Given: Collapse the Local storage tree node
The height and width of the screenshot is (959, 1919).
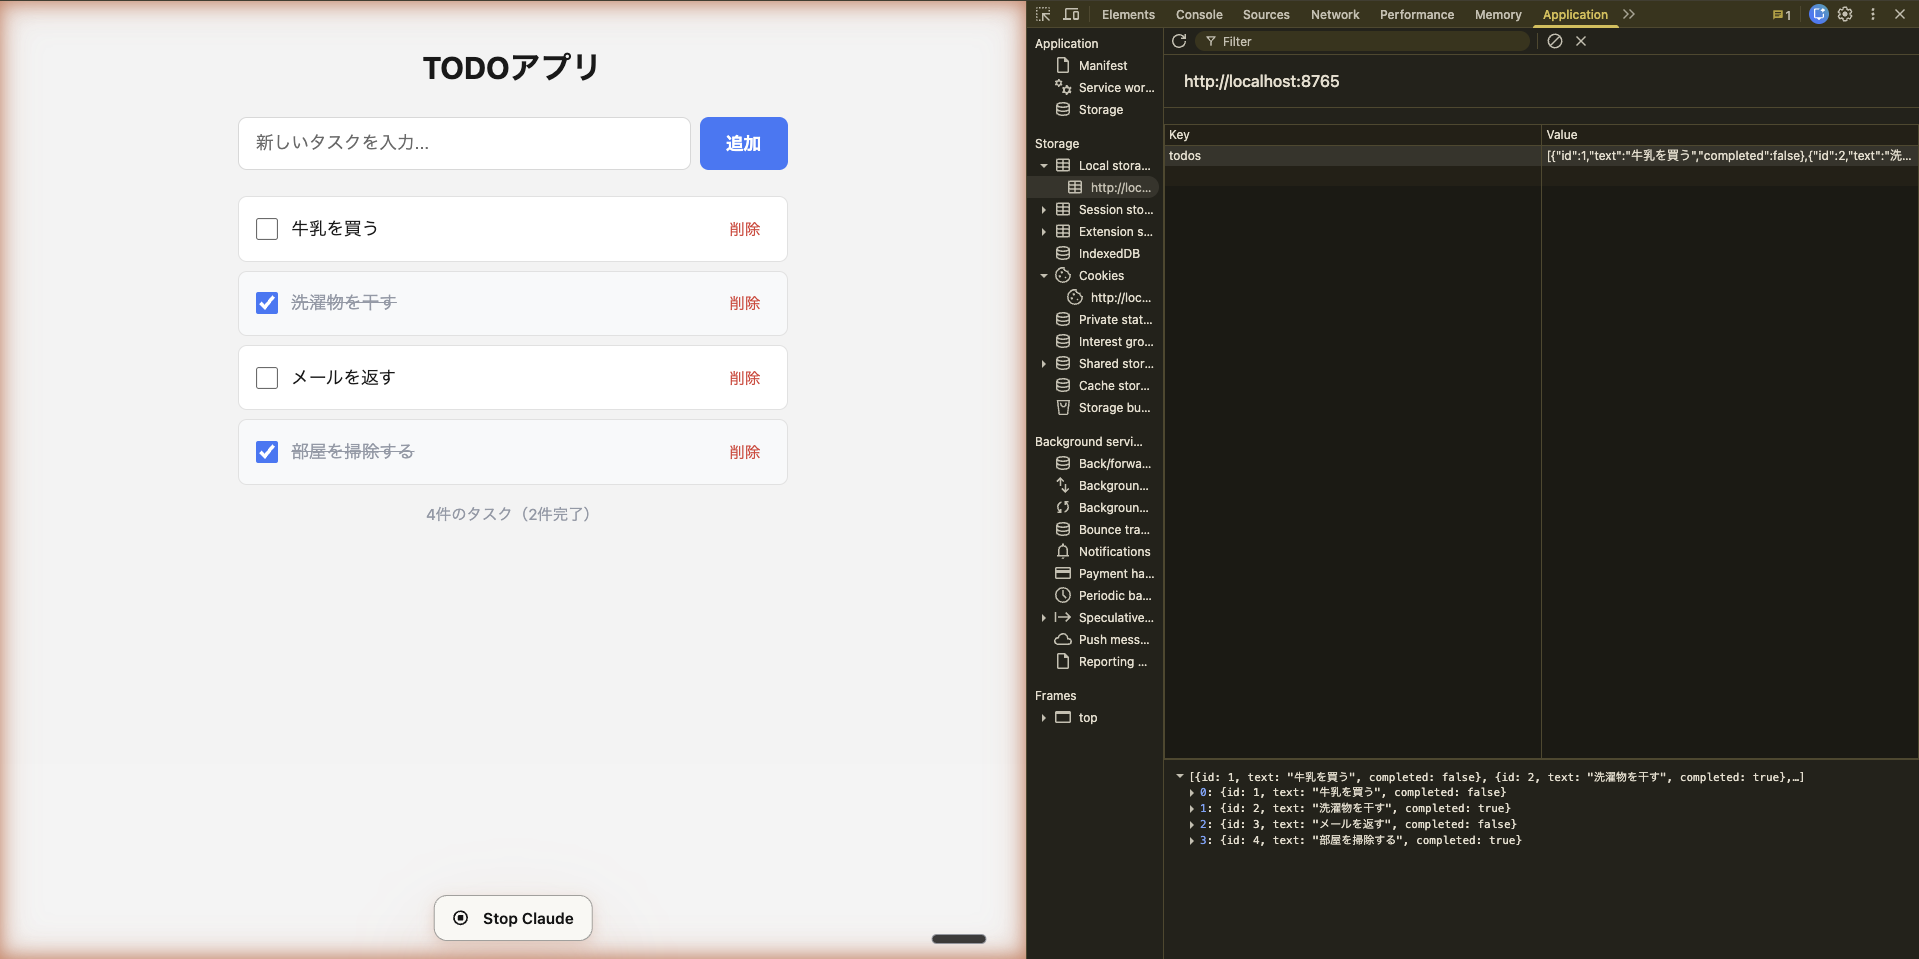Looking at the screenshot, I should pyautogui.click(x=1044, y=166).
